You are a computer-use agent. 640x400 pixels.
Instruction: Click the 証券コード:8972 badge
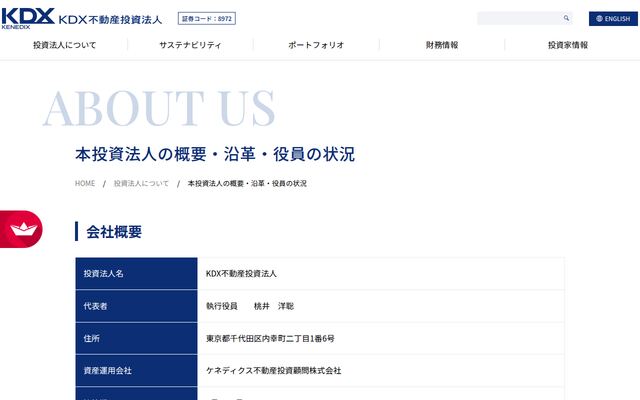click(x=207, y=18)
